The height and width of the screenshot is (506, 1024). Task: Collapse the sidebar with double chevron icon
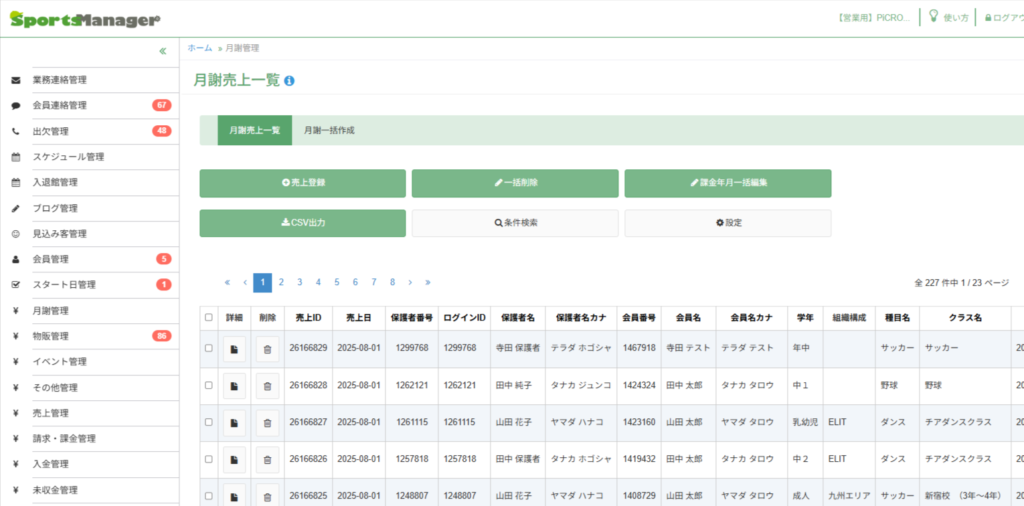(x=163, y=51)
